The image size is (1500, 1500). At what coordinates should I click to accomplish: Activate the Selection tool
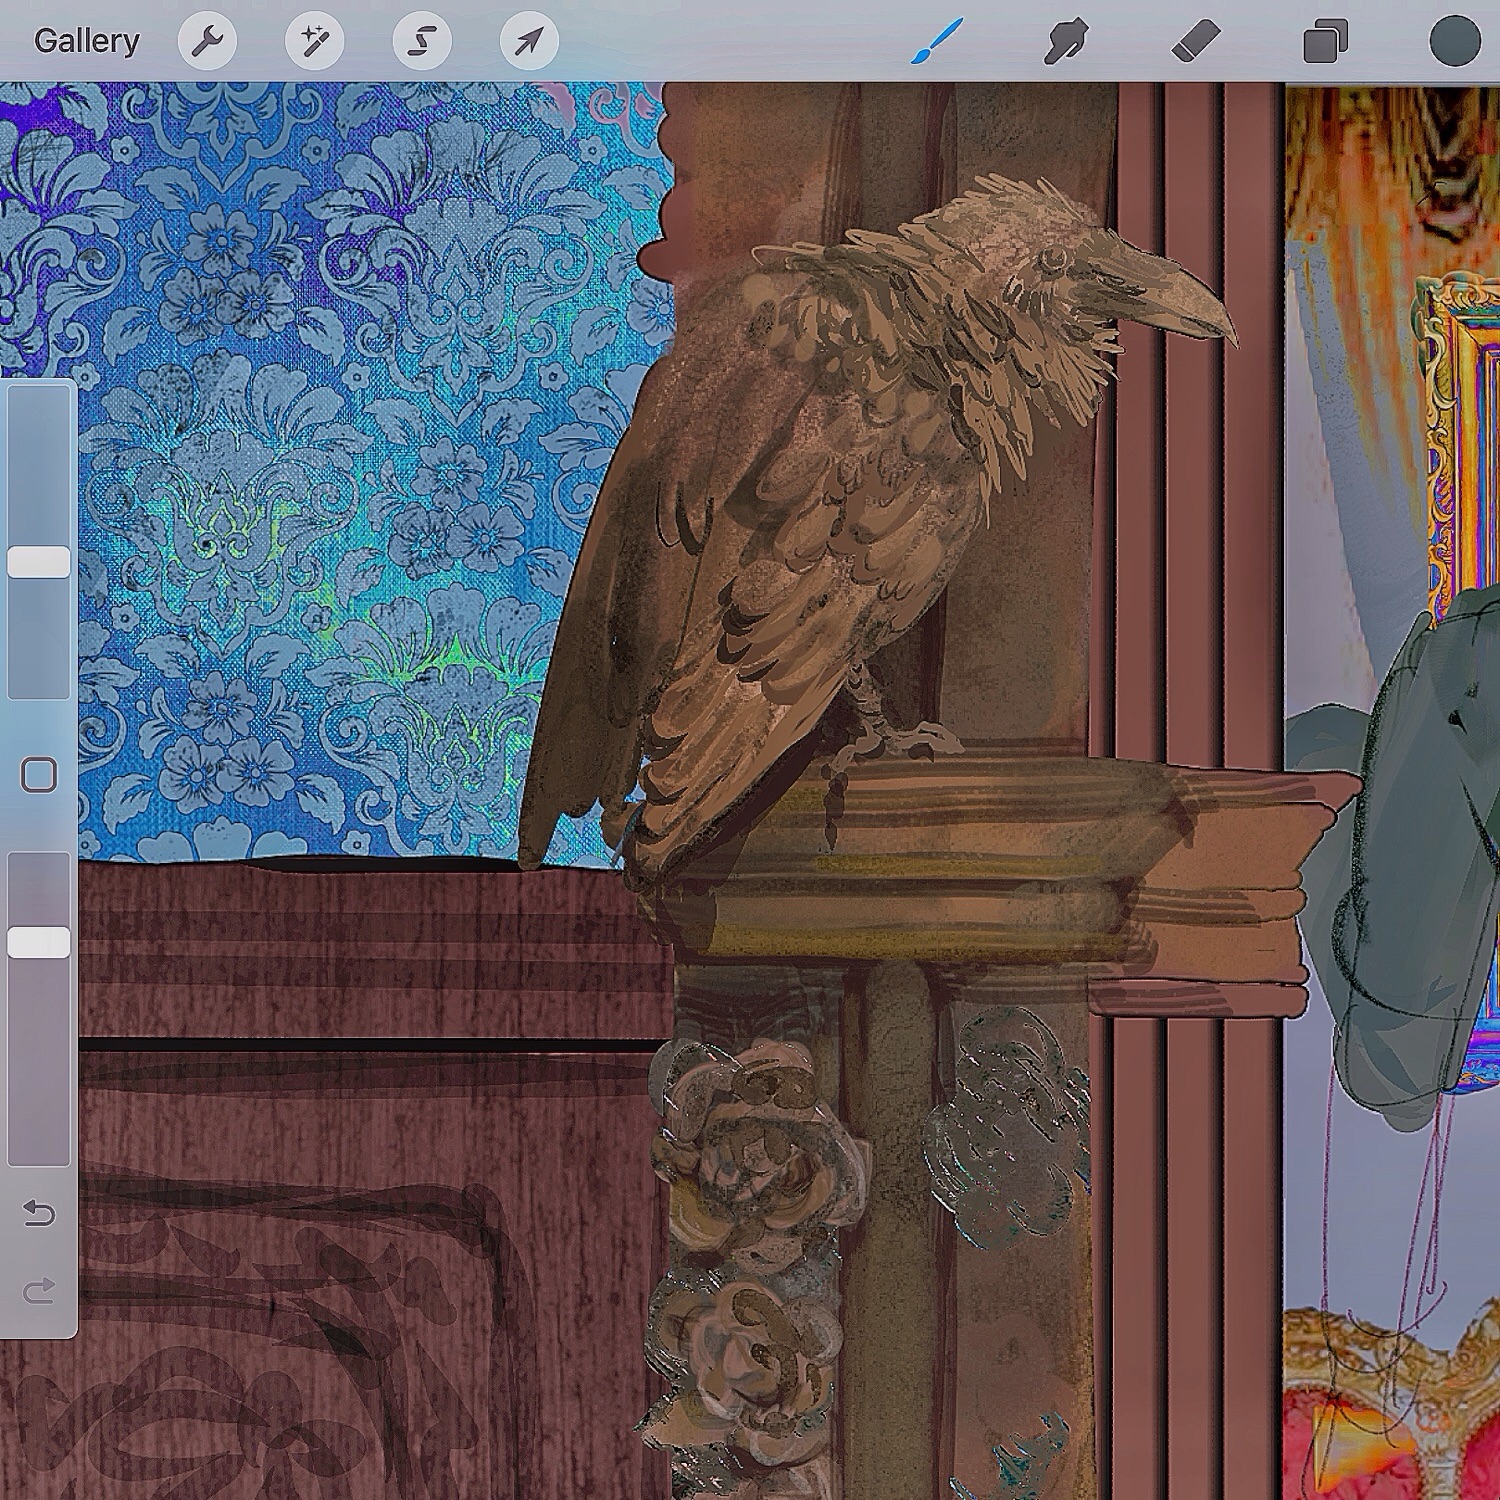point(421,41)
